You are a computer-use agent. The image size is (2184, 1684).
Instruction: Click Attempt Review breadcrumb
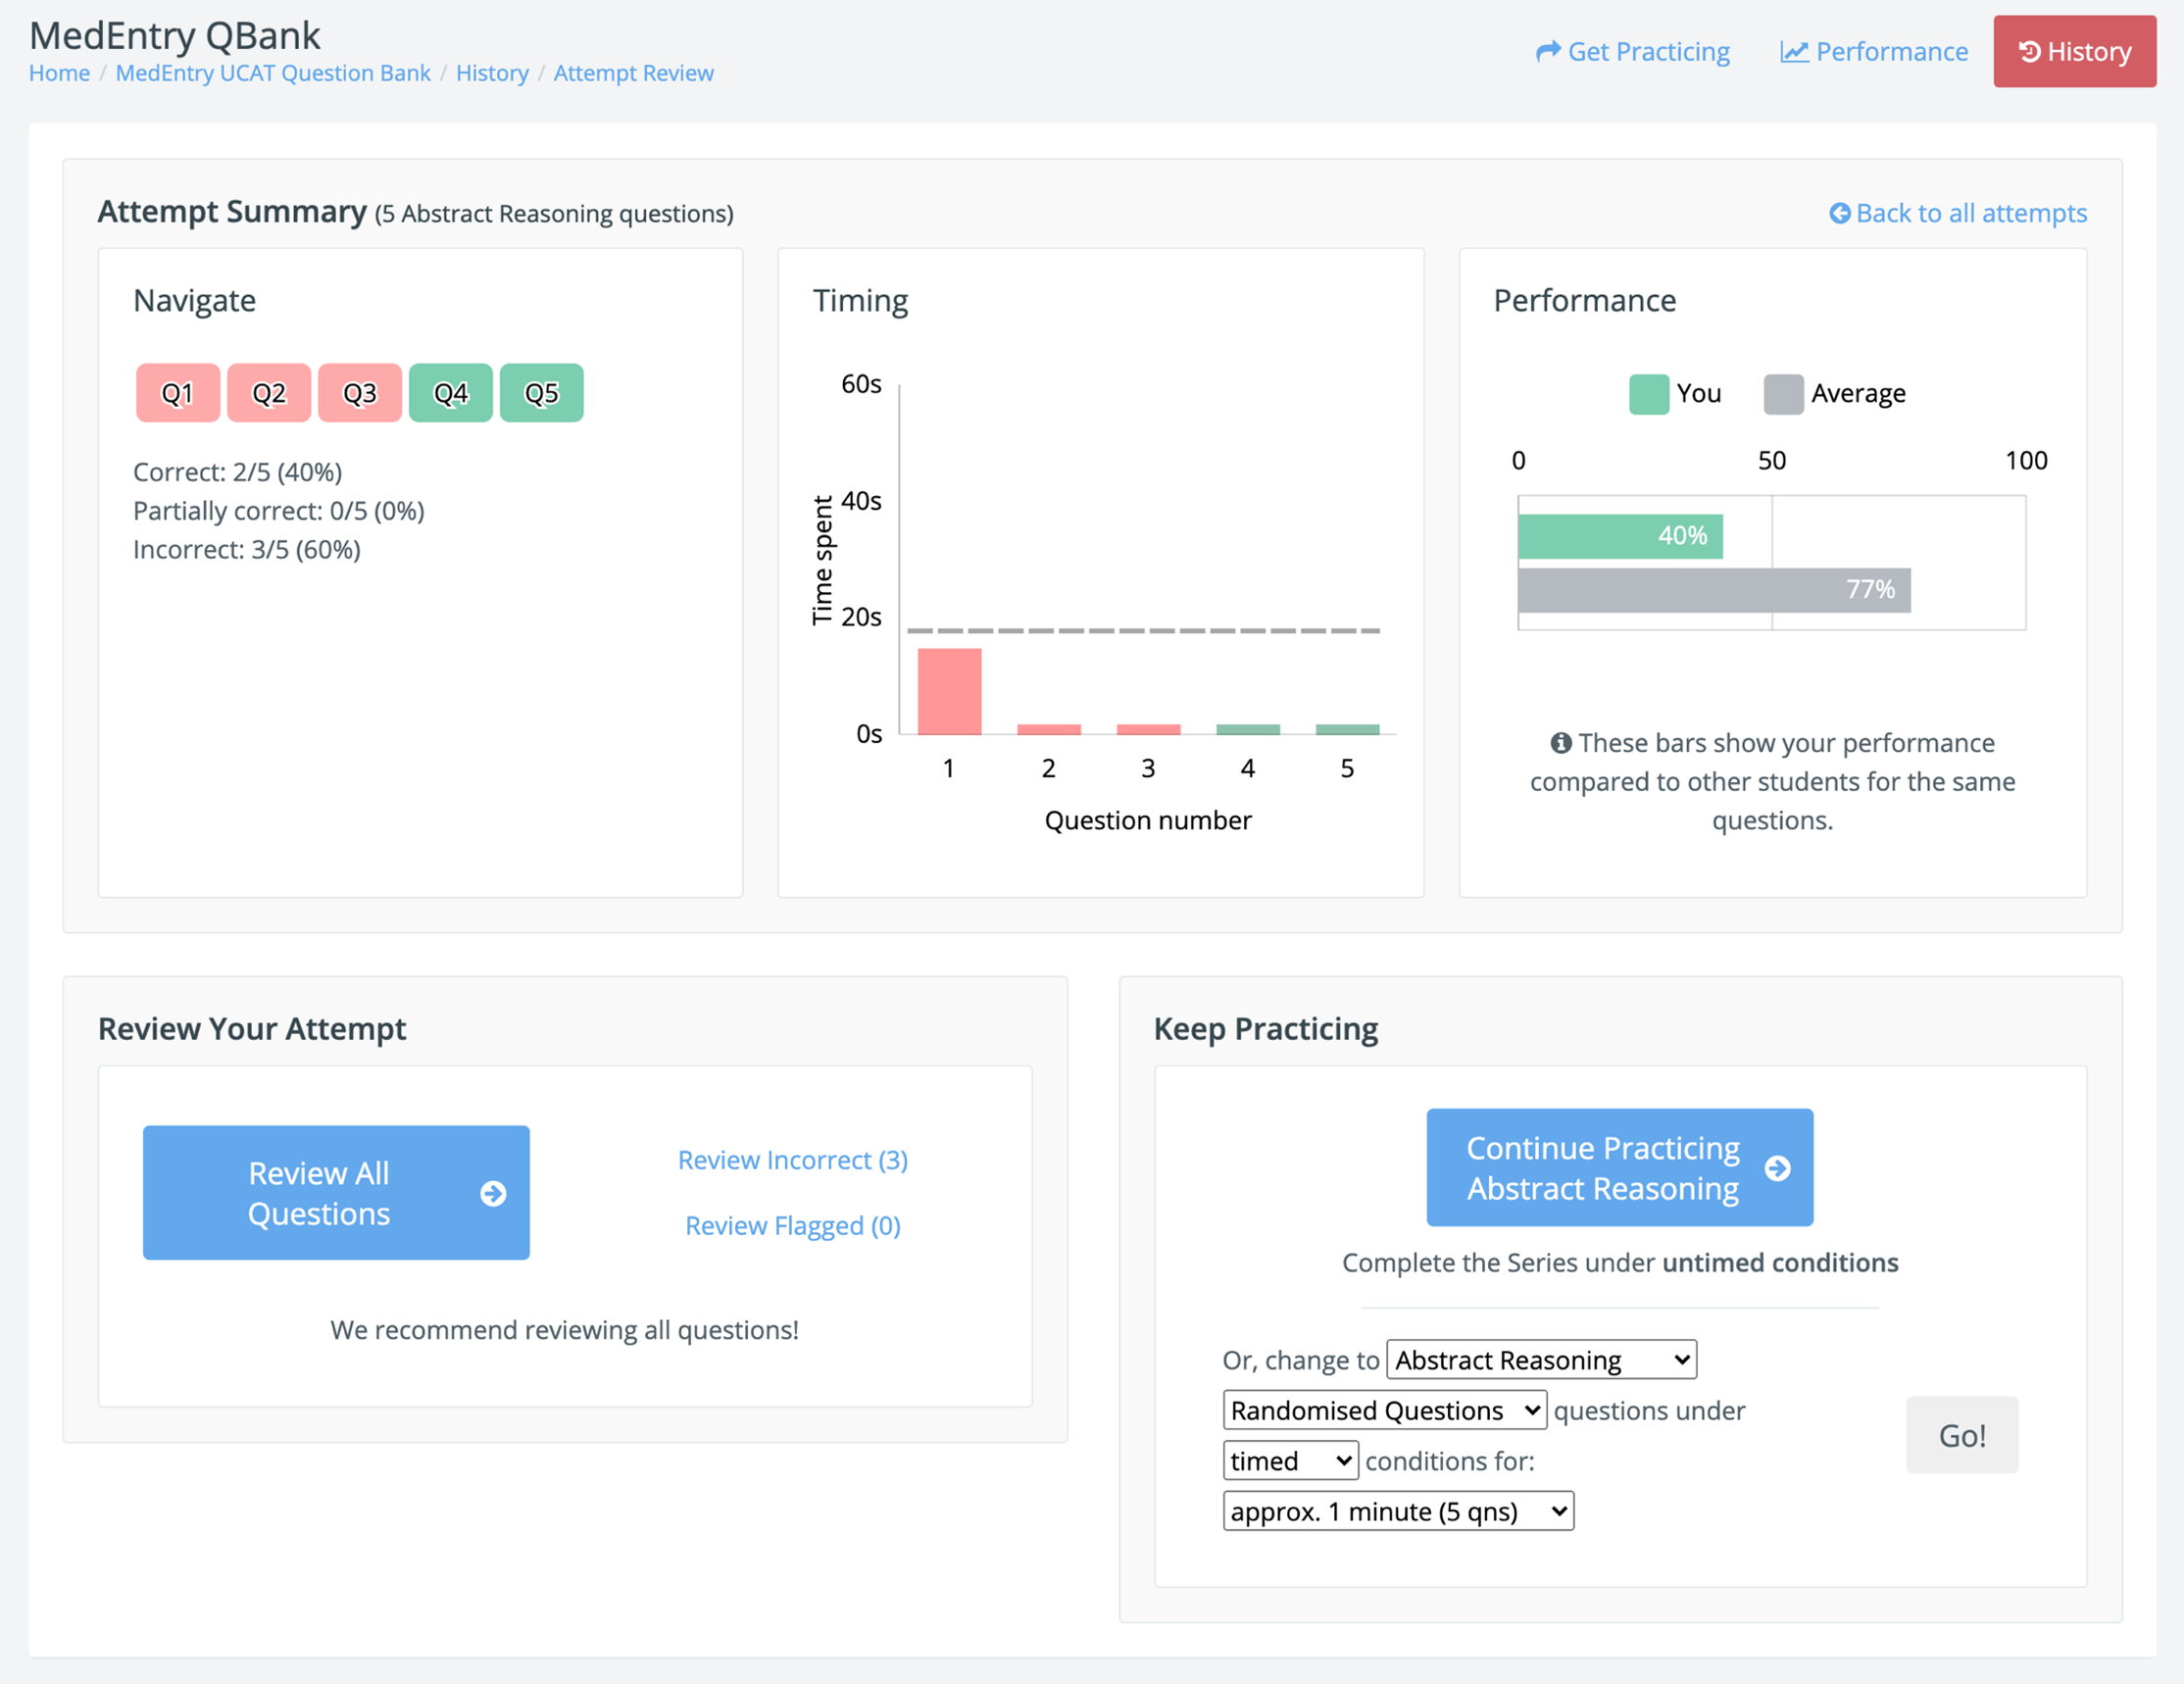point(634,73)
